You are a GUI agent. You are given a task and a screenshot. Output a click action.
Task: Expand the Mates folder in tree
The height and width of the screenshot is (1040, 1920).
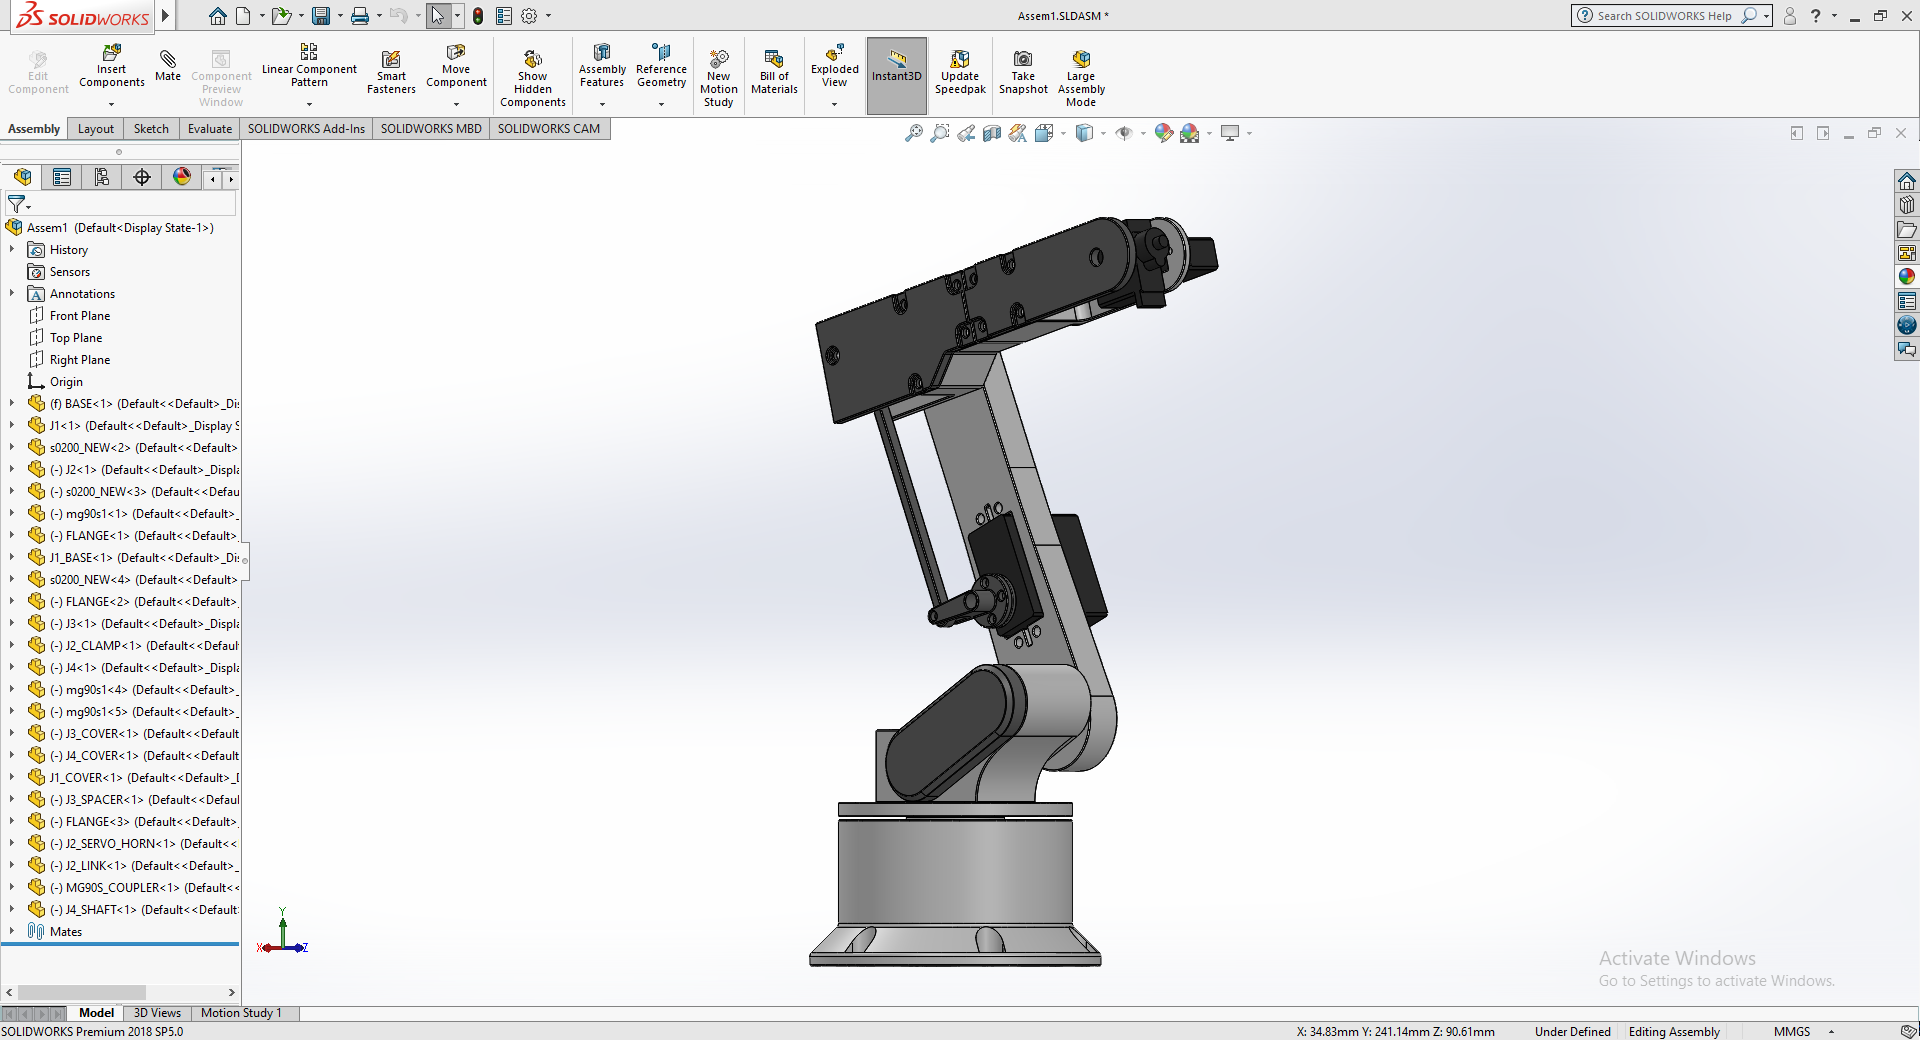[x=12, y=931]
